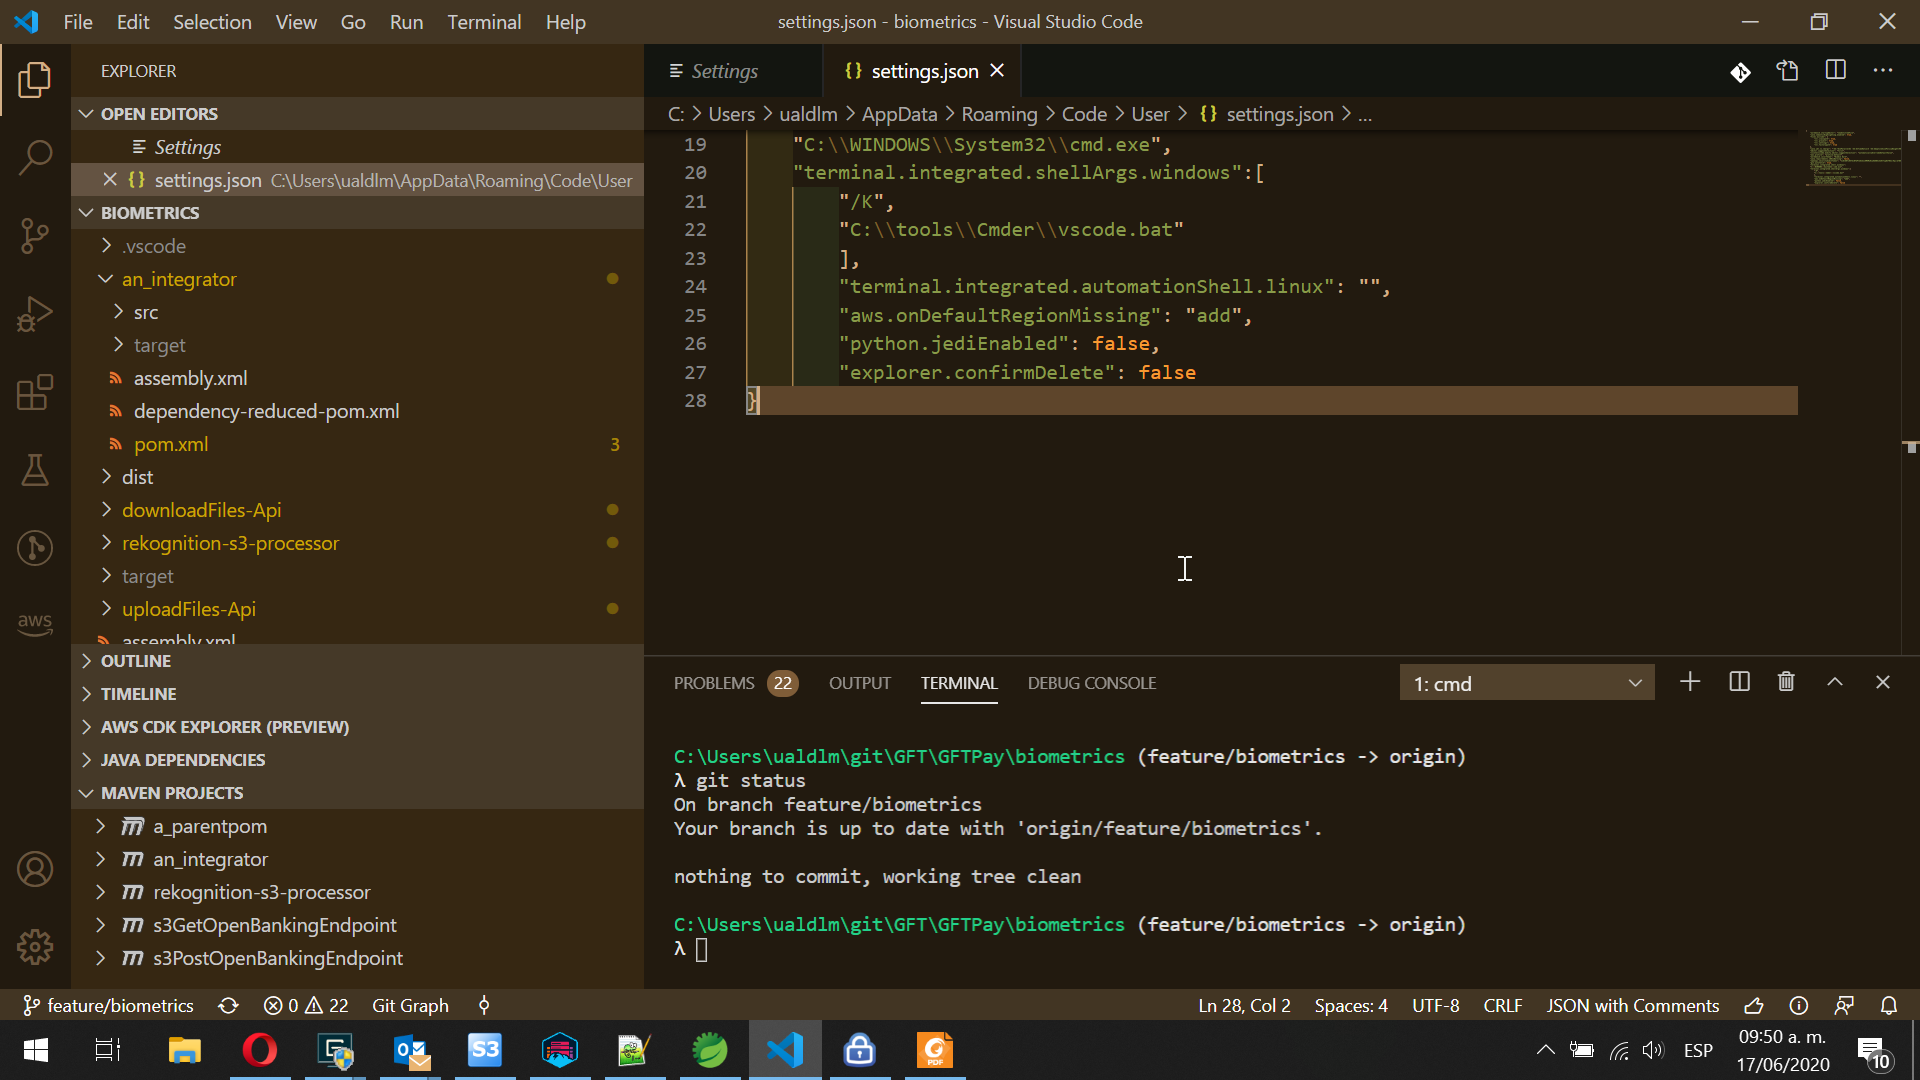
Task: Open the Run and Debug view
Action: coord(35,314)
